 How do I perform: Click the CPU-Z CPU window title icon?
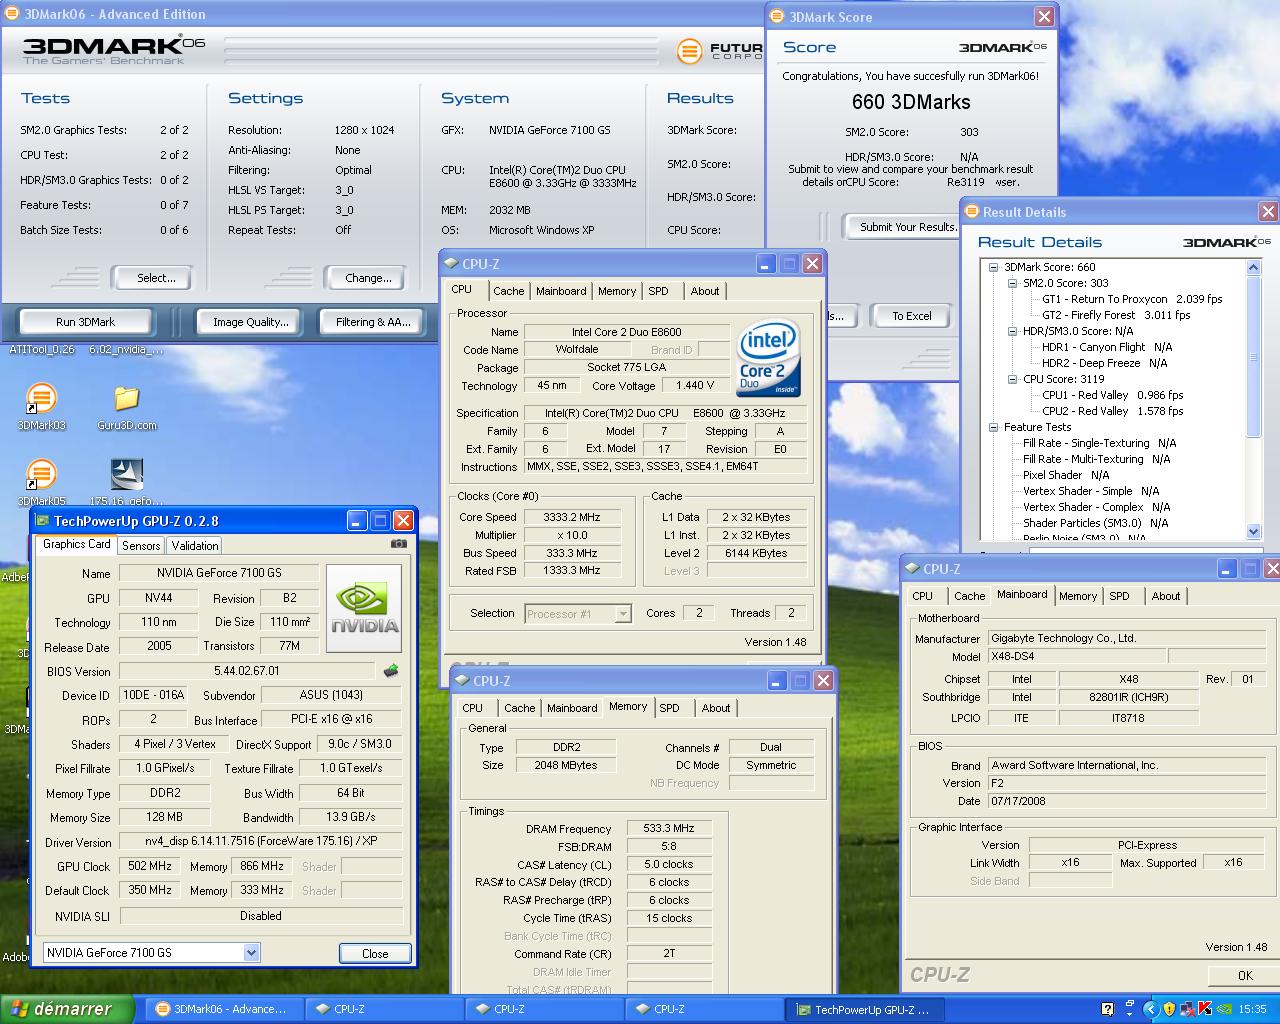click(451, 264)
